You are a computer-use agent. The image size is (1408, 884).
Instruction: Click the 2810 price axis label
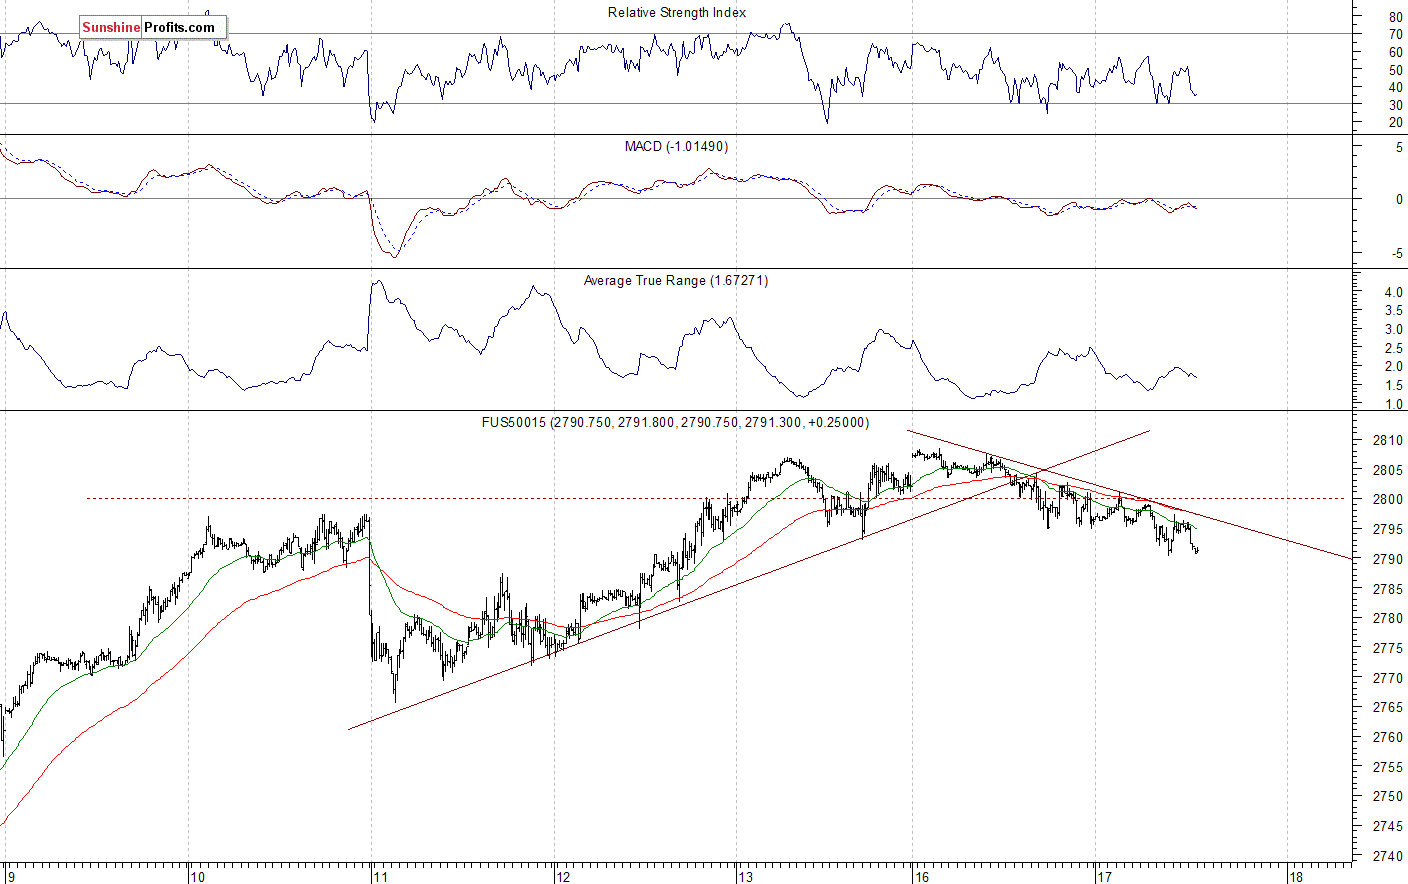pos(1386,441)
